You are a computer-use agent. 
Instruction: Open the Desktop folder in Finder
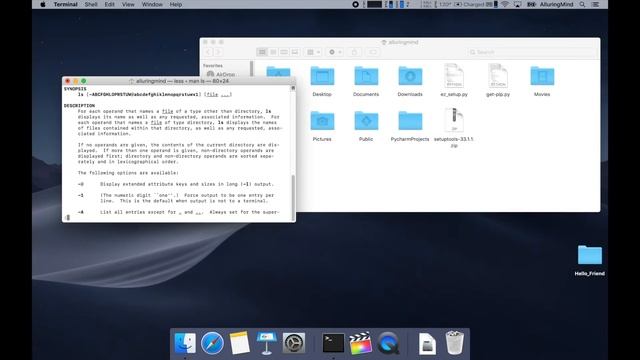322,76
